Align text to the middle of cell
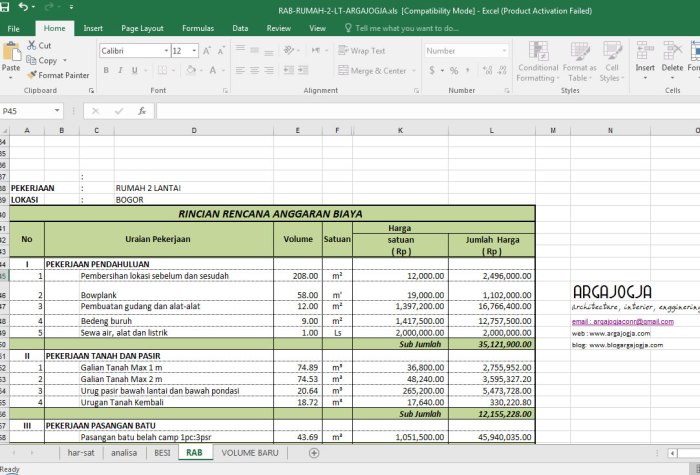This screenshot has width=700, height=475. (254, 50)
